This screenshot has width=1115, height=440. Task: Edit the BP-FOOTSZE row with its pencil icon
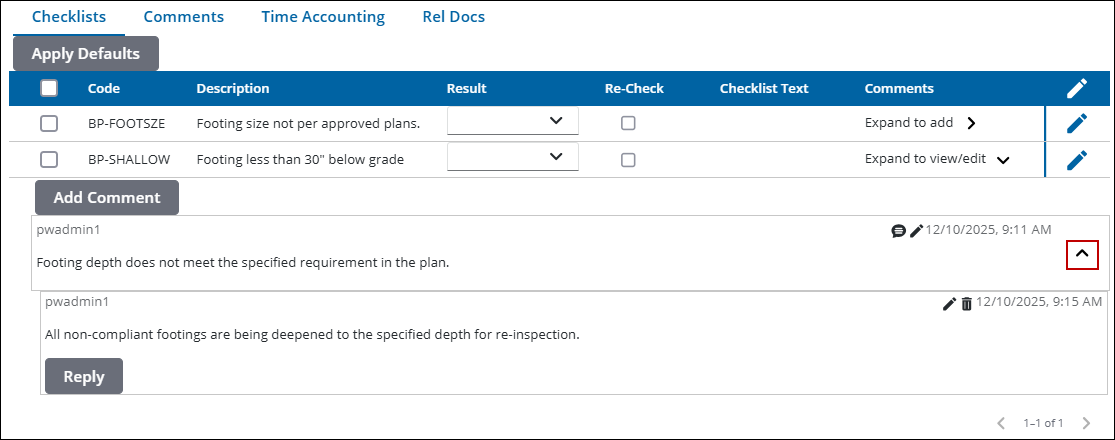[x=1076, y=123]
